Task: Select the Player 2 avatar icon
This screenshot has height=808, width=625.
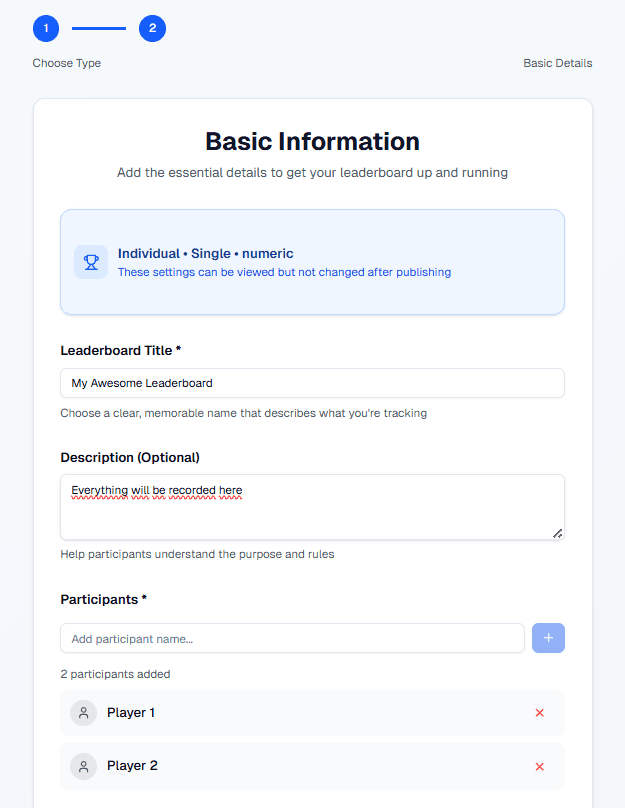Action: pos(83,765)
